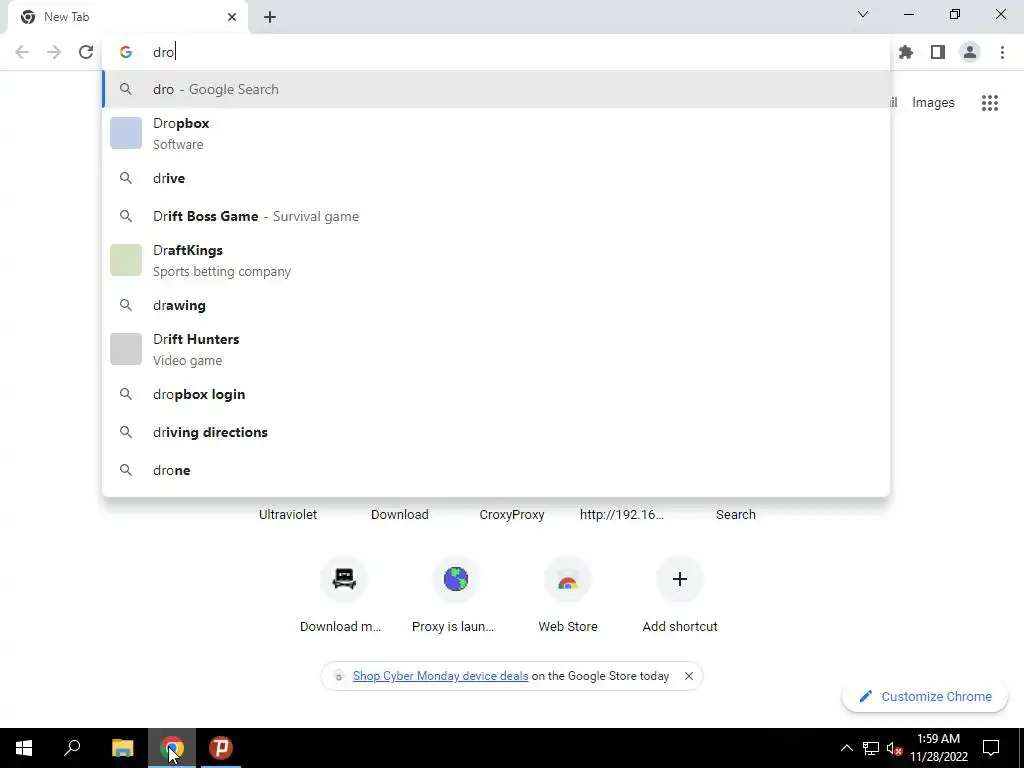The image size is (1024, 768).
Task: Show hidden system tray icons
Action: 846,748
